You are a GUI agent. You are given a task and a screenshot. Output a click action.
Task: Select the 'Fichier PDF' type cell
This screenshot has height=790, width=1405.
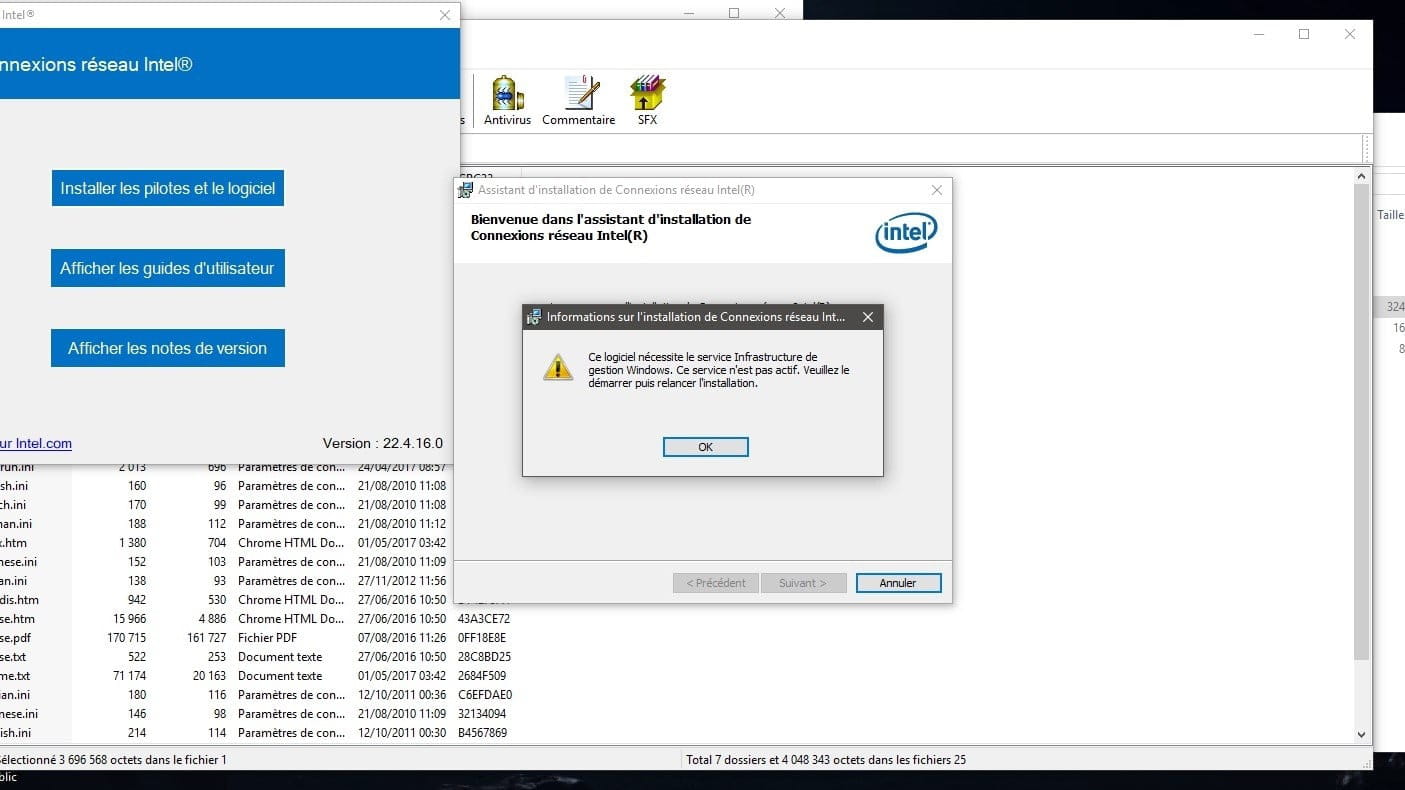point(267,638)
